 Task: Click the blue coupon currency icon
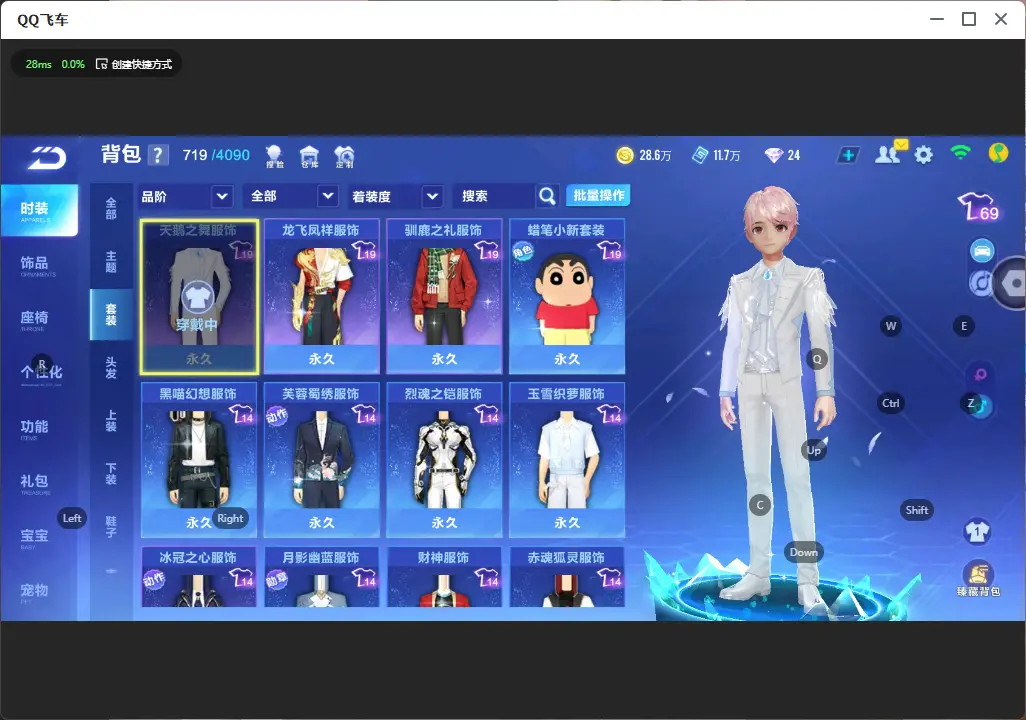(700, 155)
